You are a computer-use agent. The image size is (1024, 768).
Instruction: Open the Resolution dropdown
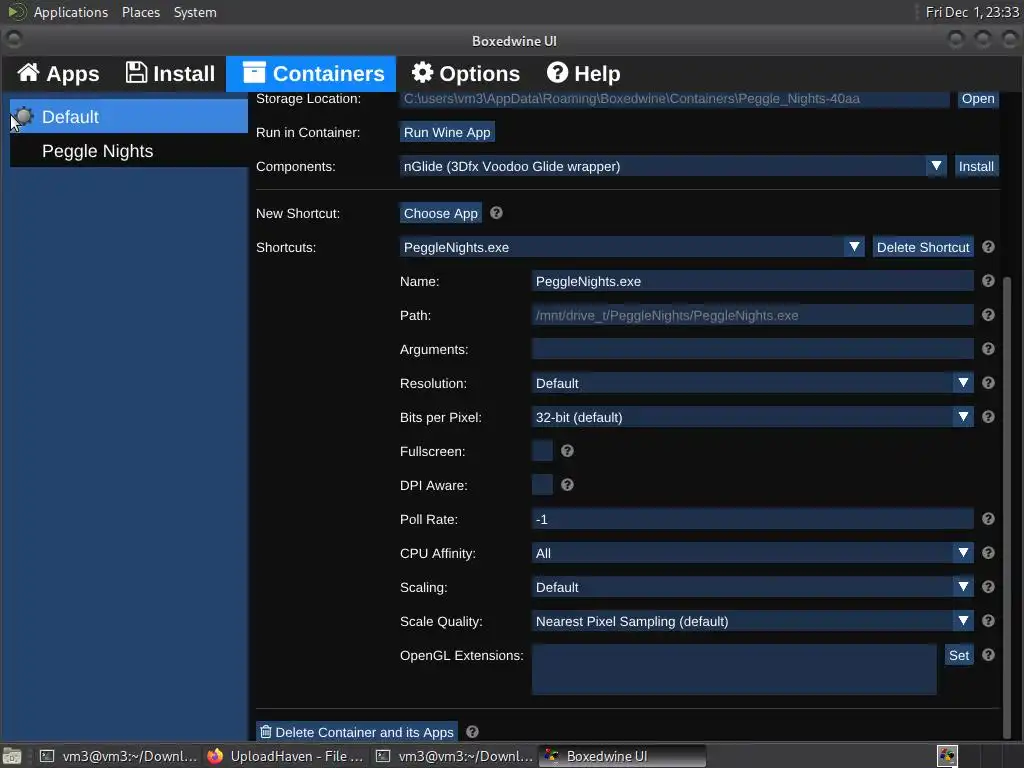pos(752,383)
